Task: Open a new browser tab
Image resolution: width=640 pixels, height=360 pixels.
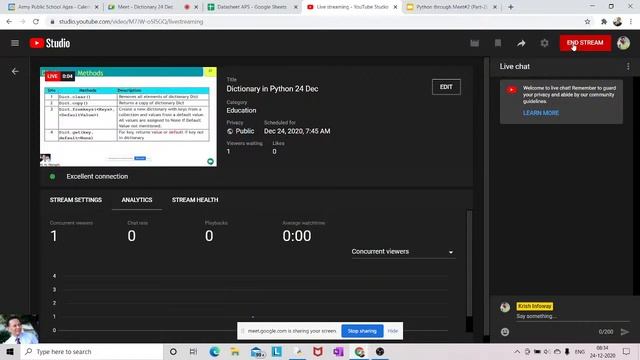Action: click(x=511, y=7)
